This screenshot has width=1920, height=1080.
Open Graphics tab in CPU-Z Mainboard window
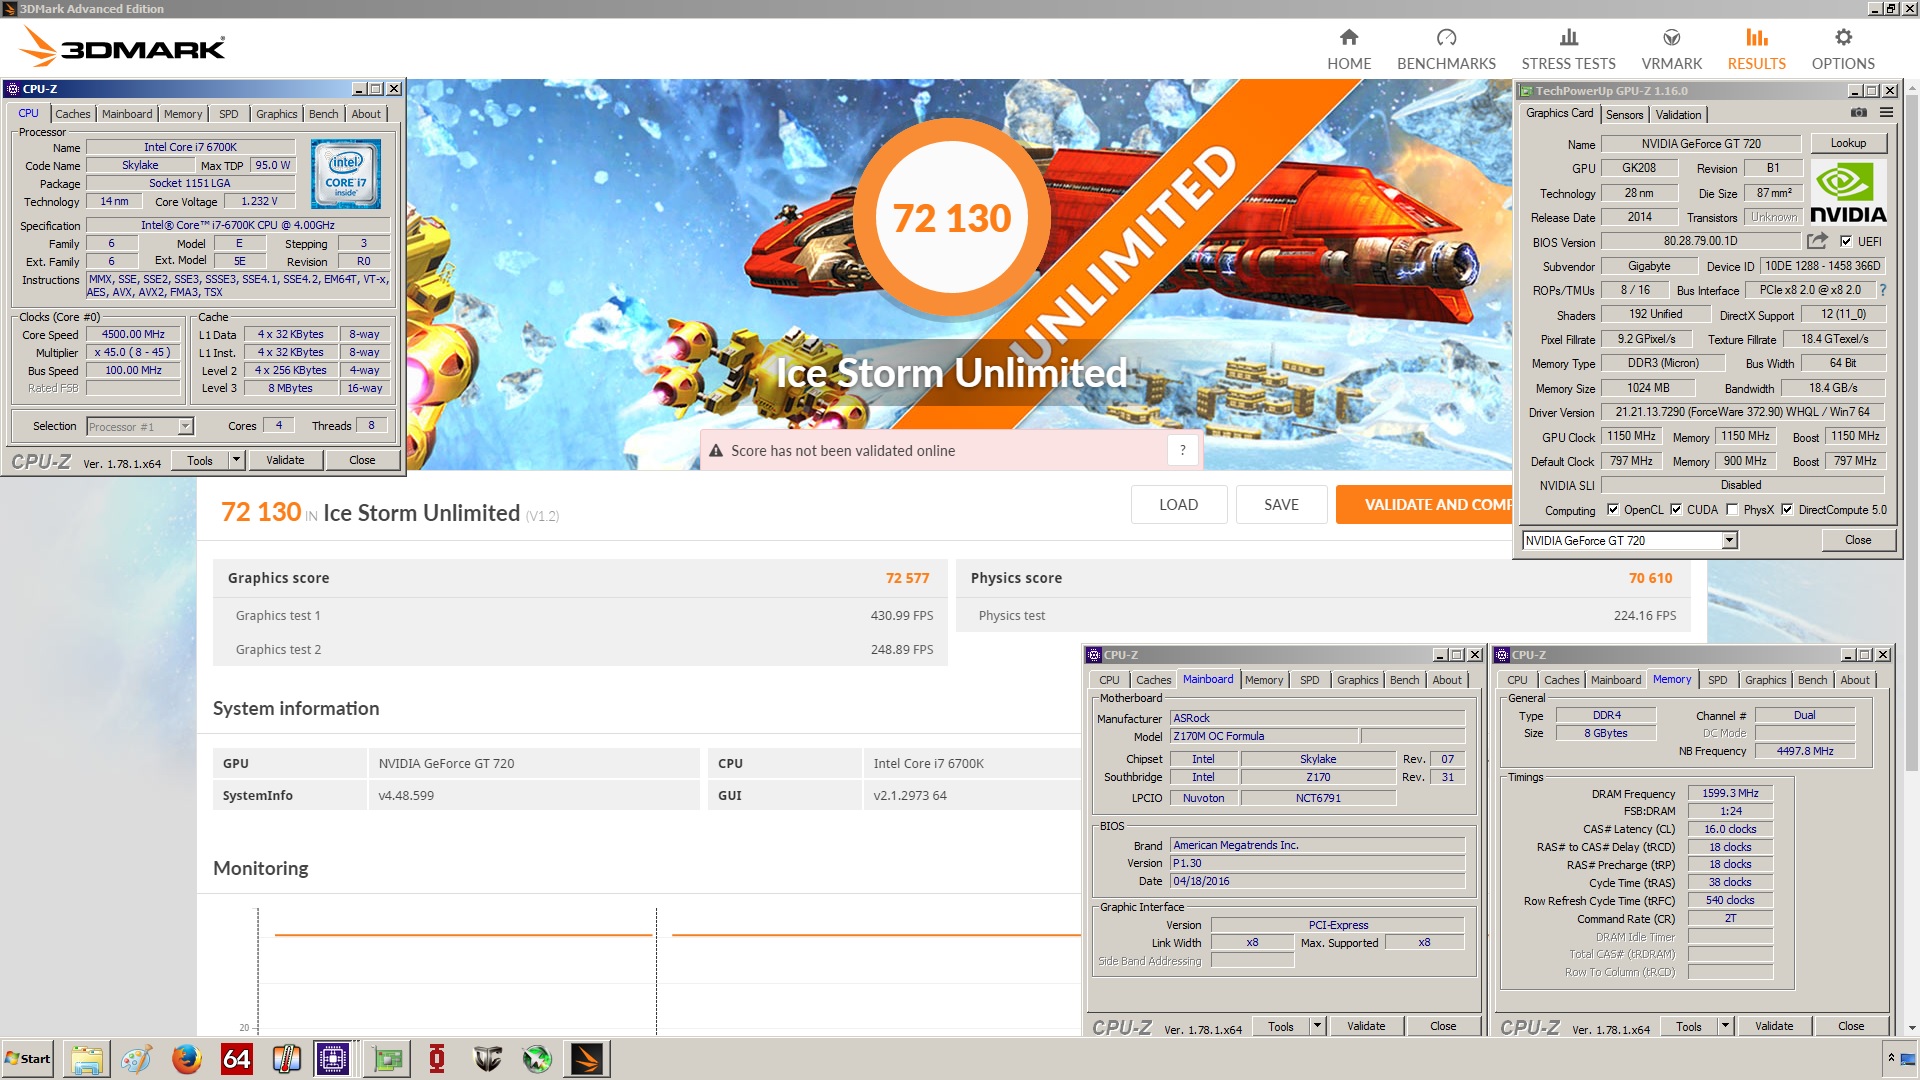click(1357, 680)
